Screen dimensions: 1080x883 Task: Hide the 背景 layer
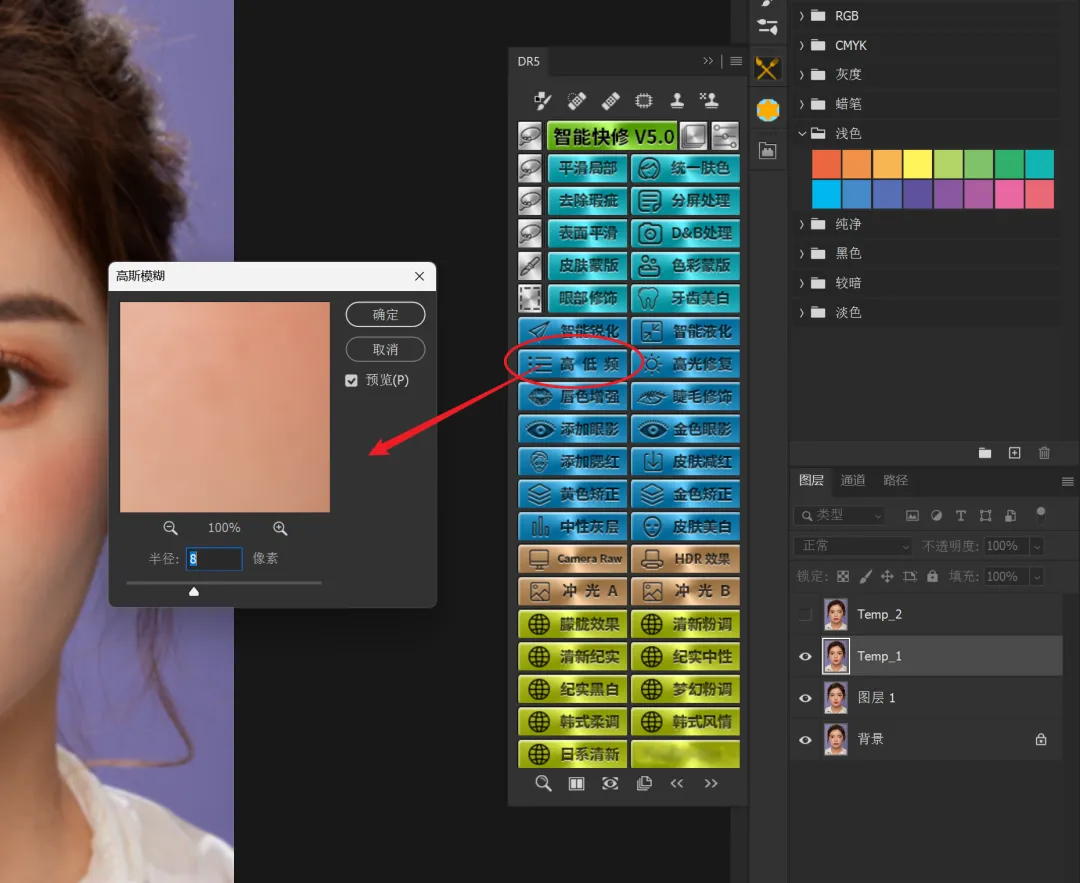point(804,740)
